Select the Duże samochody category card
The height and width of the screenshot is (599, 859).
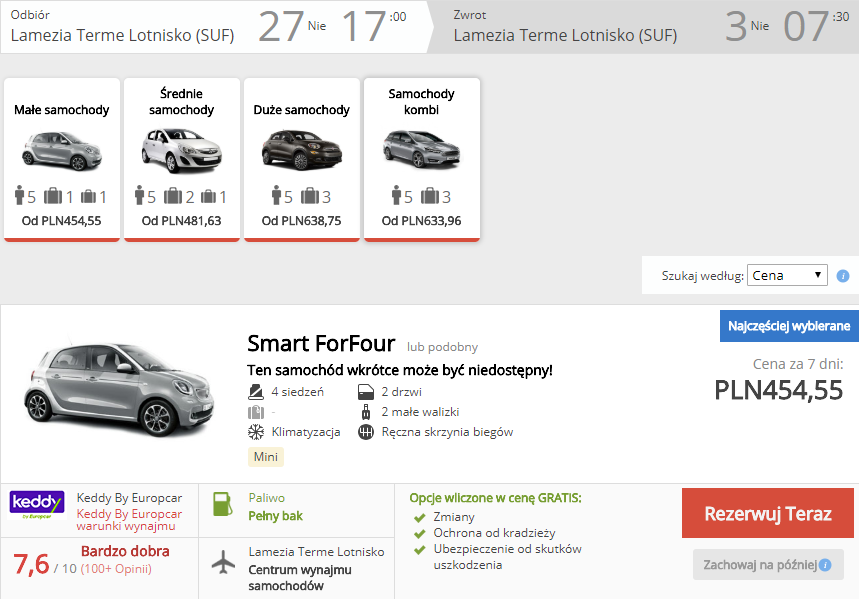pyautogui.click(x=302, y=159)
